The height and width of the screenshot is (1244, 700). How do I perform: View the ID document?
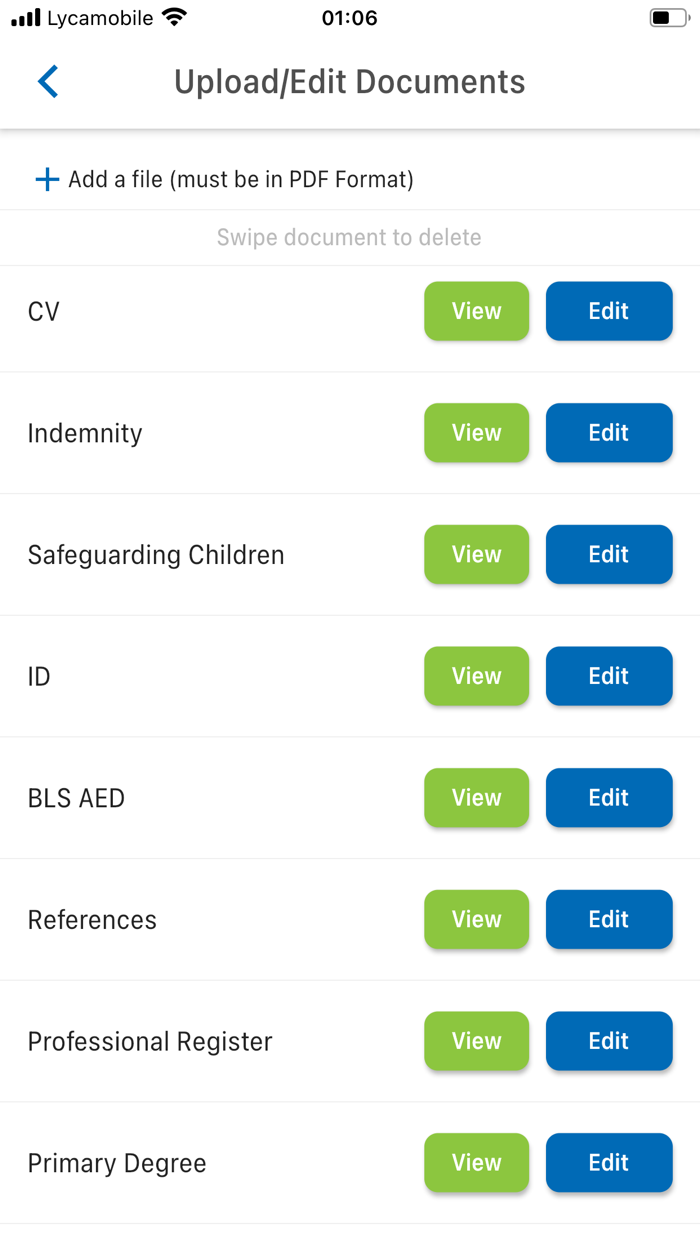[476, 676]
